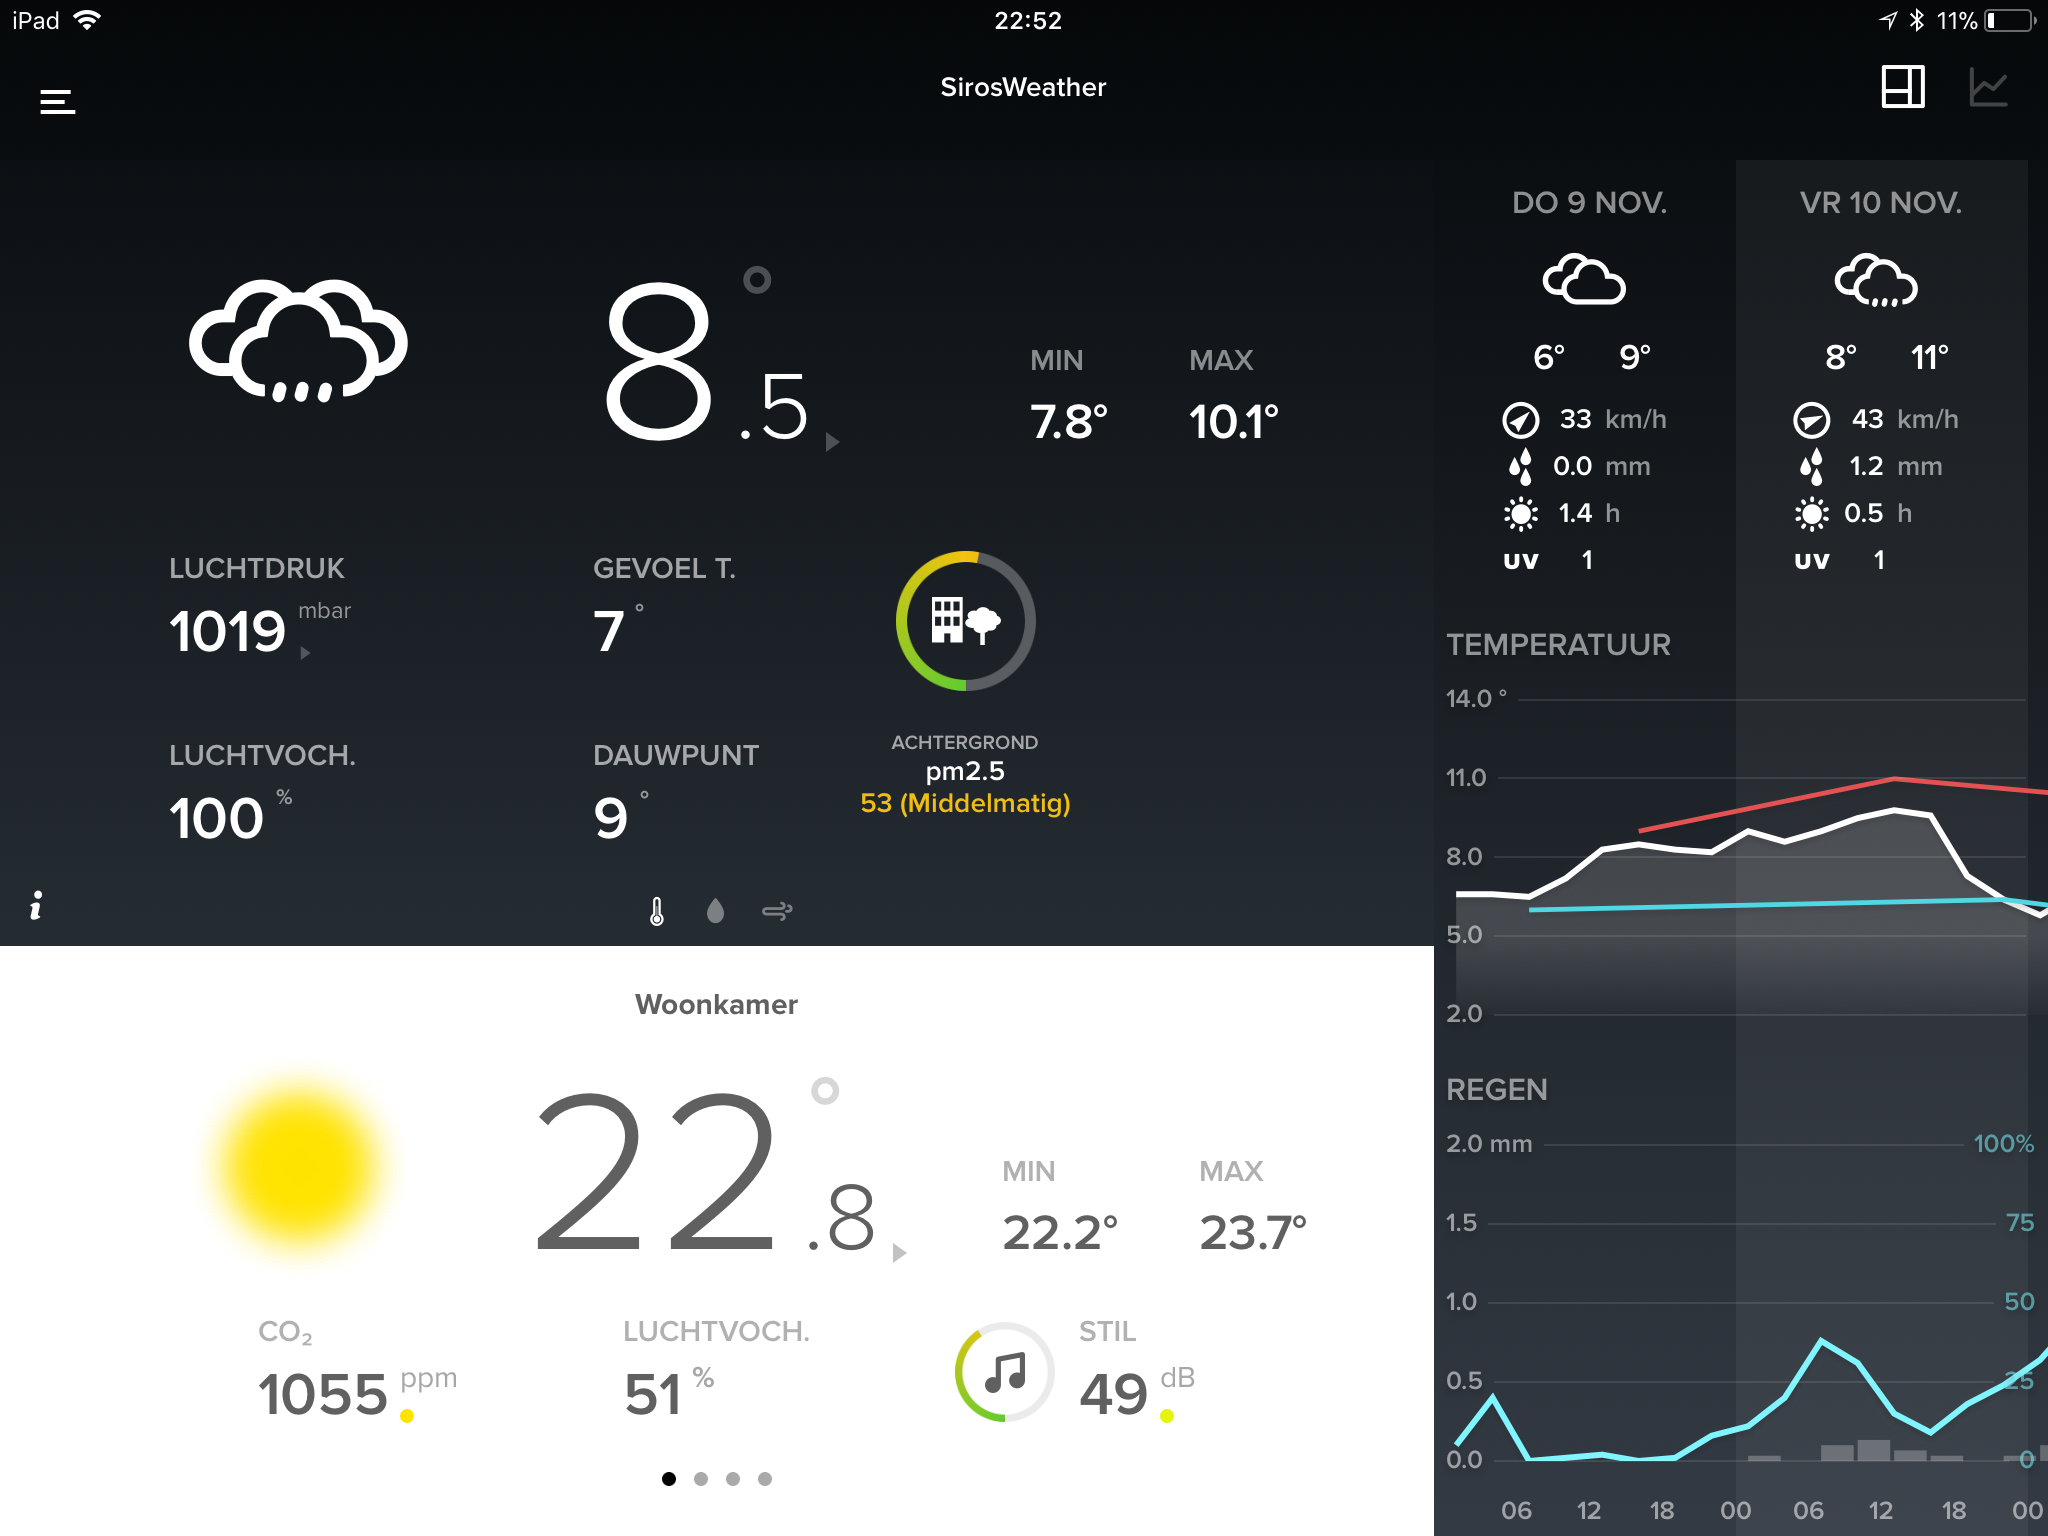Image resolution: width=2048 pixels, height=1536 pixels.
Task: Expand the Woonkamer 22.8 temperature trend arrow
Action: click(899, 1253)
